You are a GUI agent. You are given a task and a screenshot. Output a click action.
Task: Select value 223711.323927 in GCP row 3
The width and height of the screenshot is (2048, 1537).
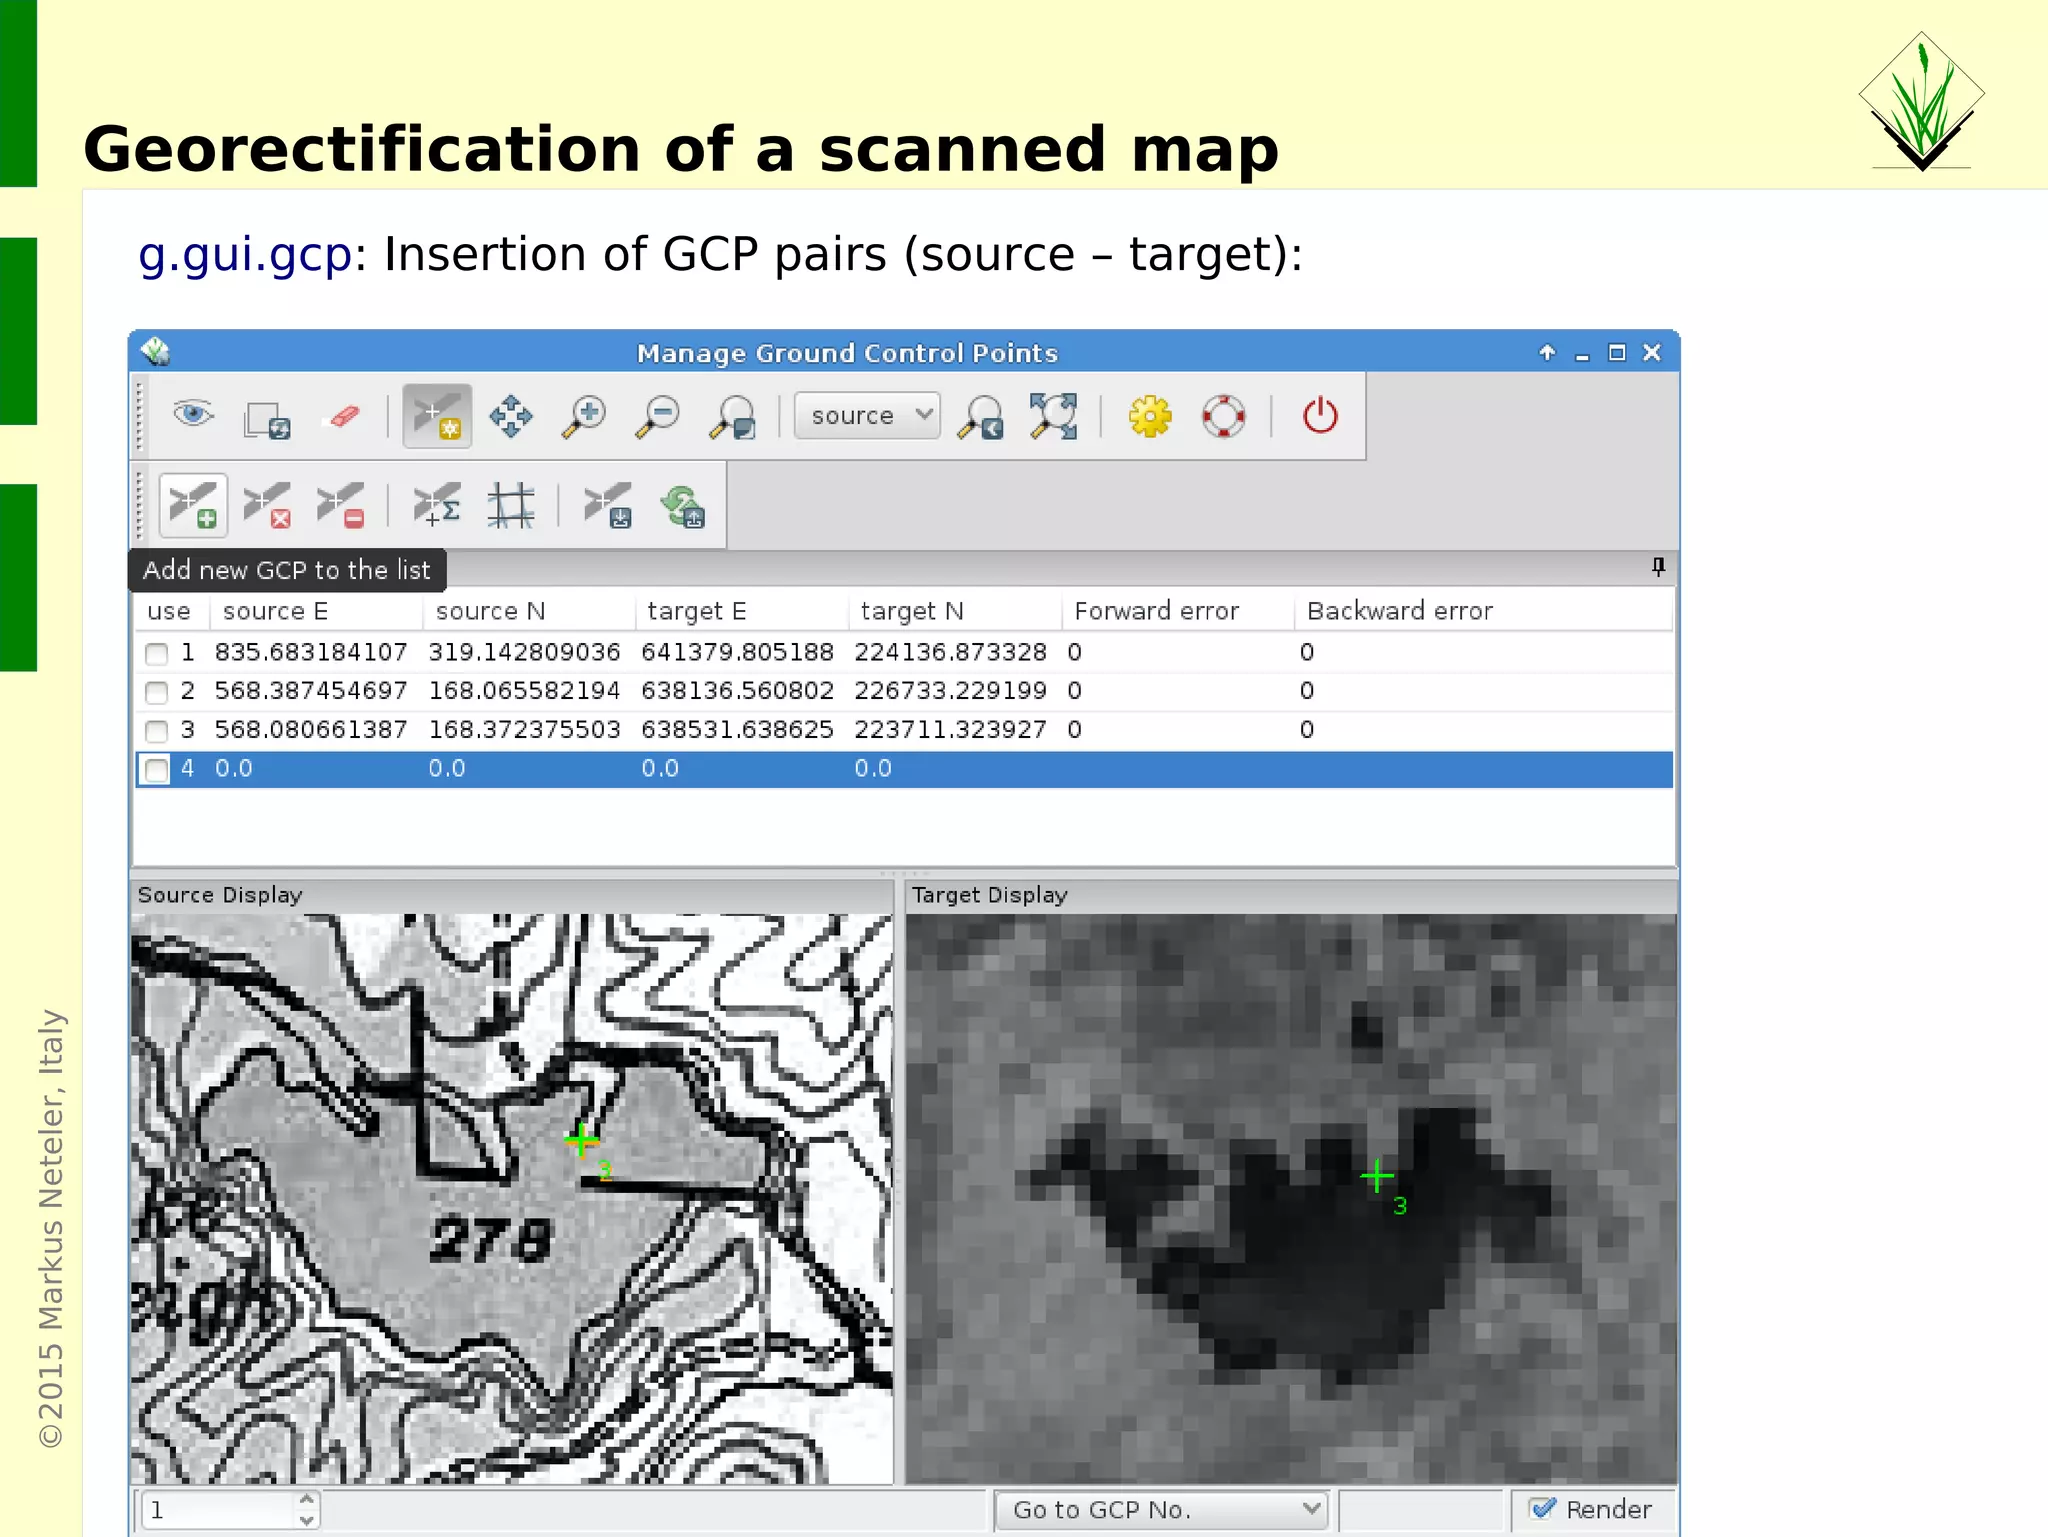(x=950, y=730)
